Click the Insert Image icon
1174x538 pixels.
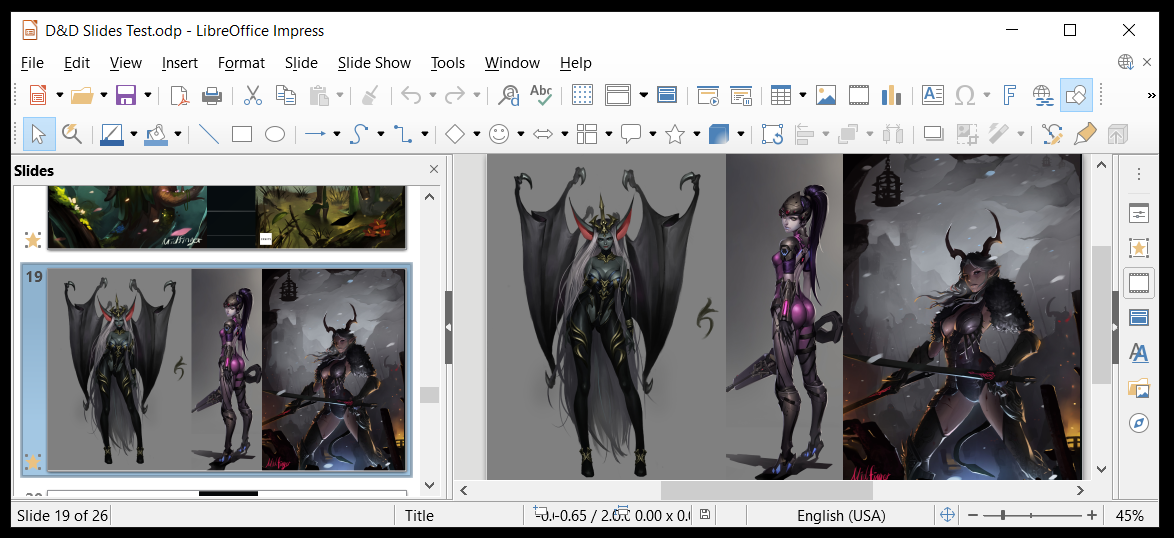(x=826, y=95)
